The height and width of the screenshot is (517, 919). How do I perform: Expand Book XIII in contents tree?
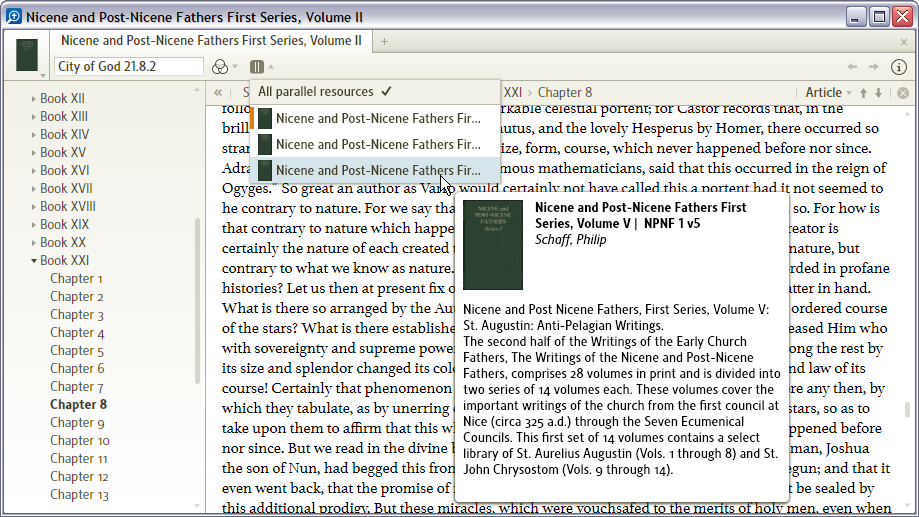coord(33,117)
